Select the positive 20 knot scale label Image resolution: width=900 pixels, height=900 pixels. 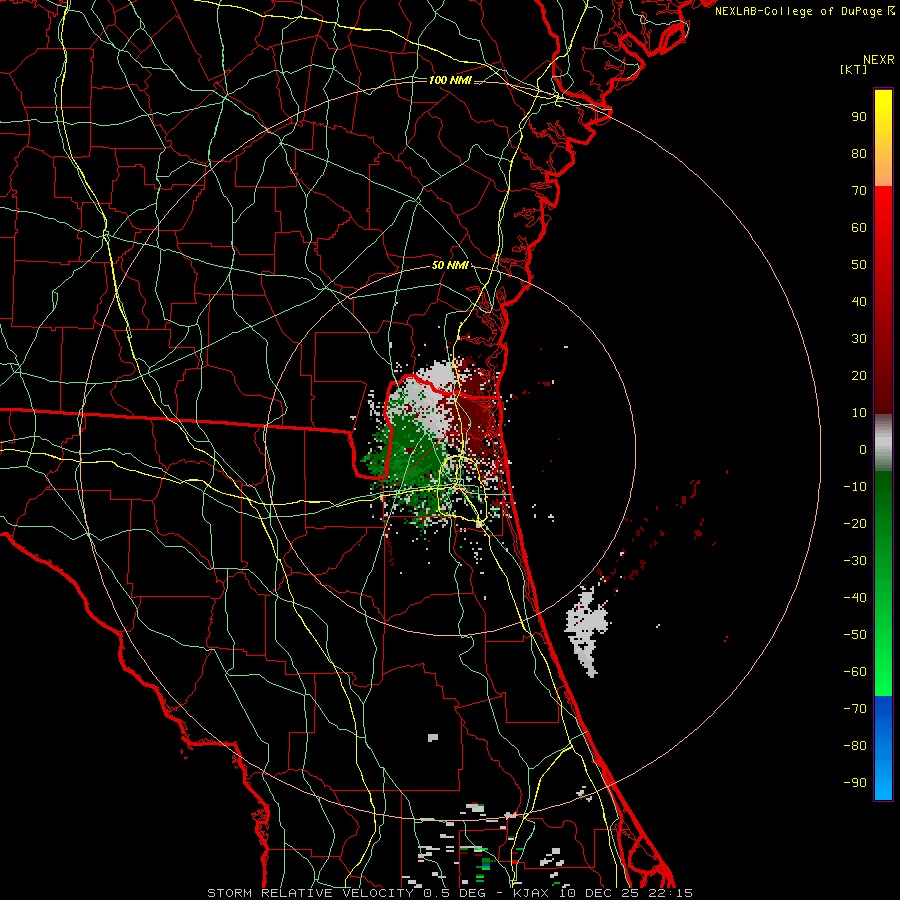point(859,376)
